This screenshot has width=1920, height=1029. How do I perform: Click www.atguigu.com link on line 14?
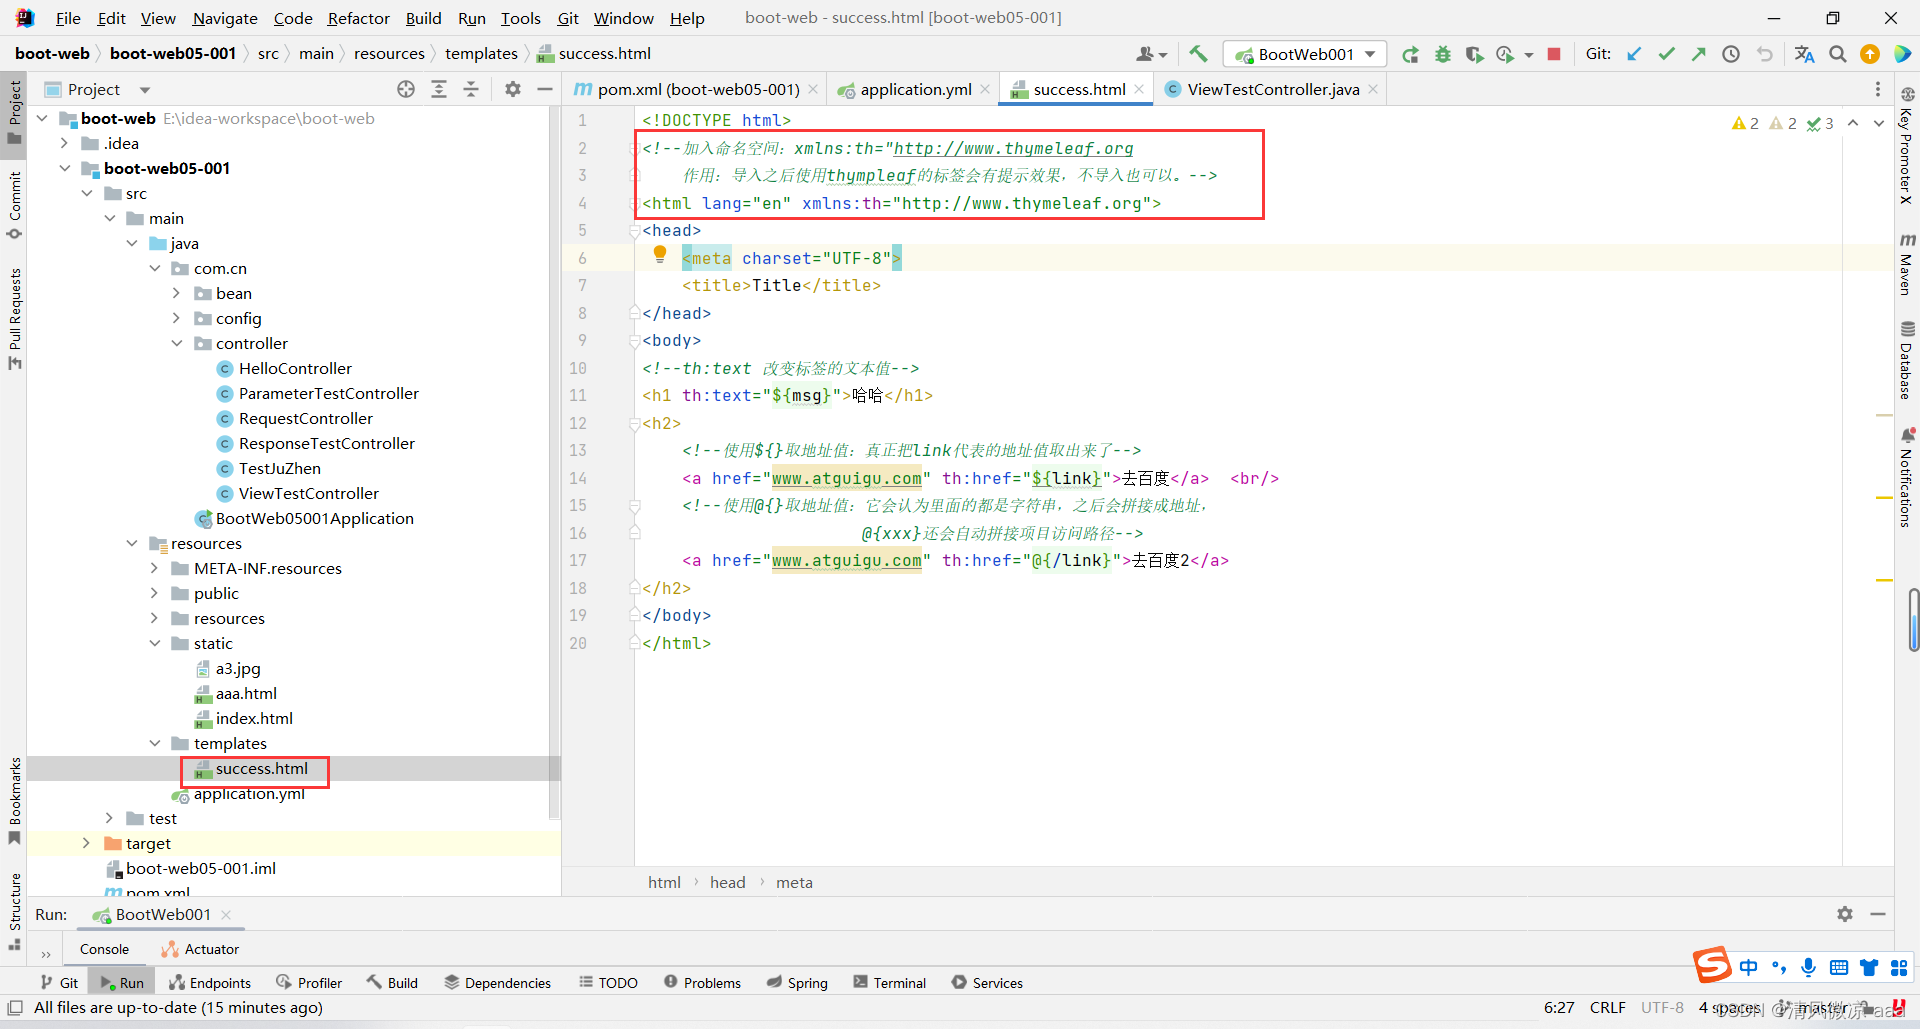pos(847,478)
